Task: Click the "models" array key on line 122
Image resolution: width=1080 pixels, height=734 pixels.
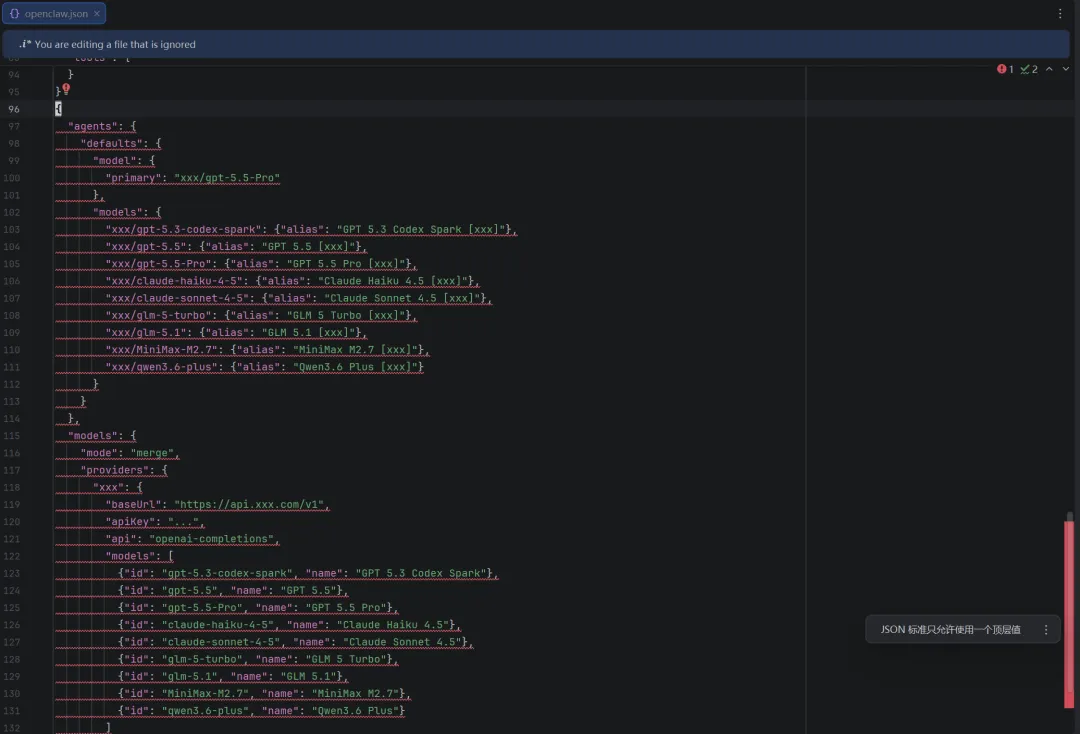Action: click(x=130, y=556)
